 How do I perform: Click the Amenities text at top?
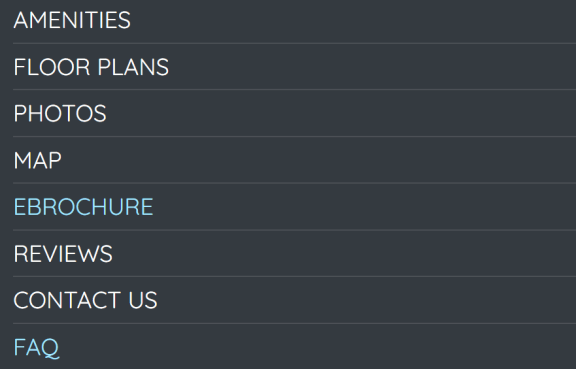(72, 20)
